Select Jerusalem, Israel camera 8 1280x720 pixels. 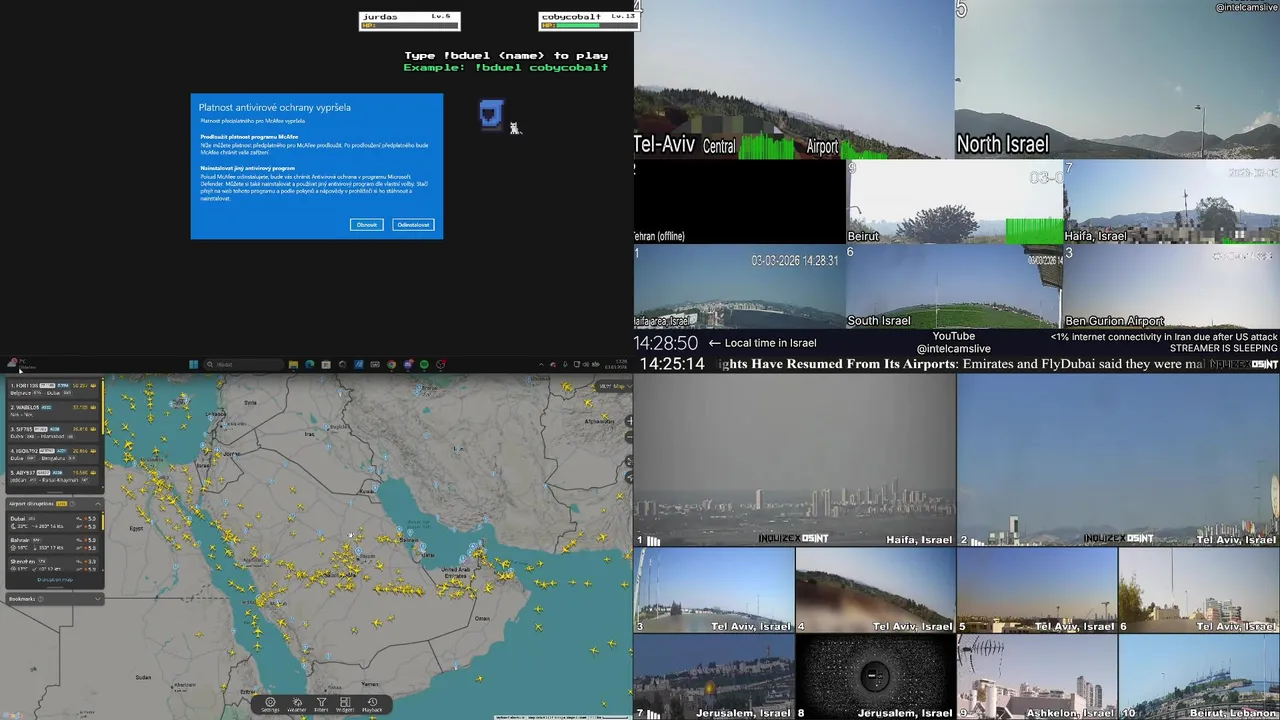point(875,677)
